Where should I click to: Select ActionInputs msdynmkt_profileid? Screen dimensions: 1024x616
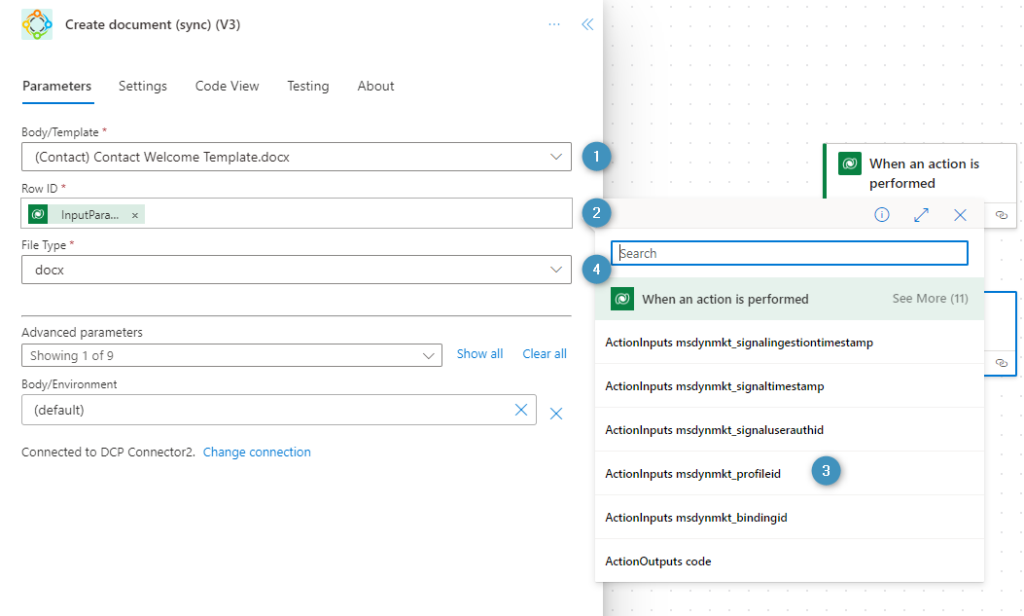coord(790,474)
